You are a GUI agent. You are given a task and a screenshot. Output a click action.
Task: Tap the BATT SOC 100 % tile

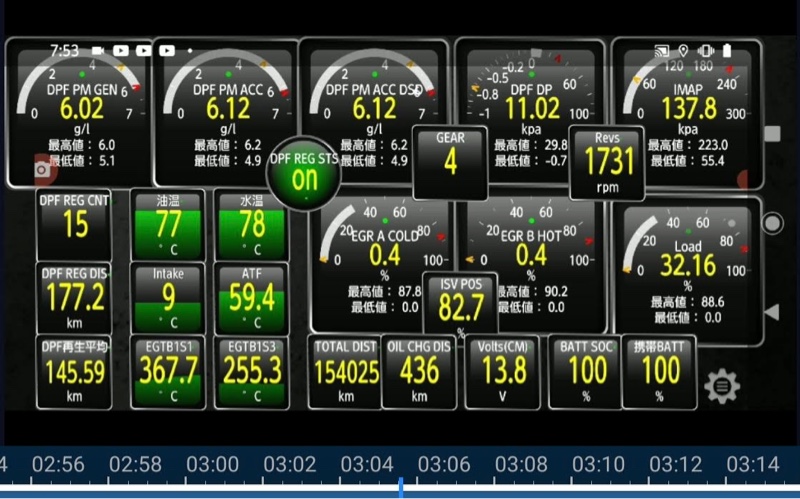(586, 372)
